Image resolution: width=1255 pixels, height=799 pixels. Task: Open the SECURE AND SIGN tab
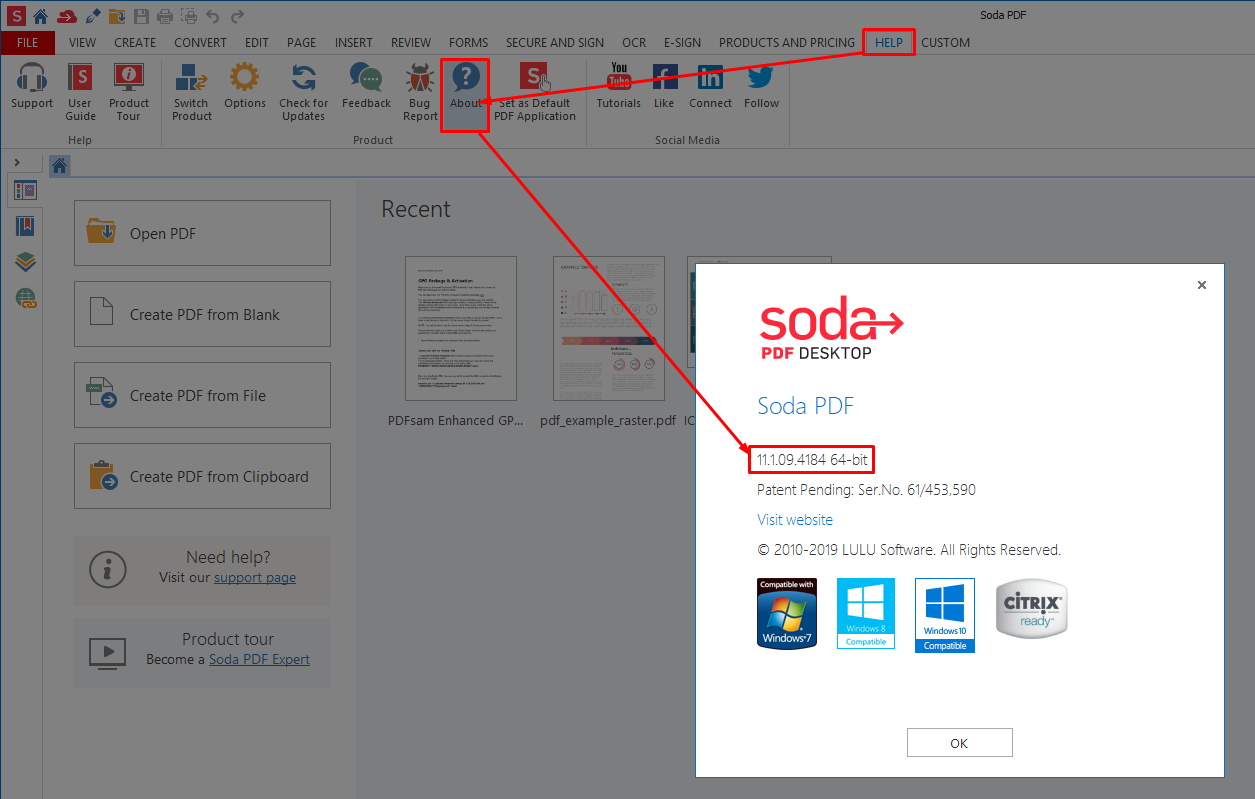pyautogui.click(x=555, y=43)
